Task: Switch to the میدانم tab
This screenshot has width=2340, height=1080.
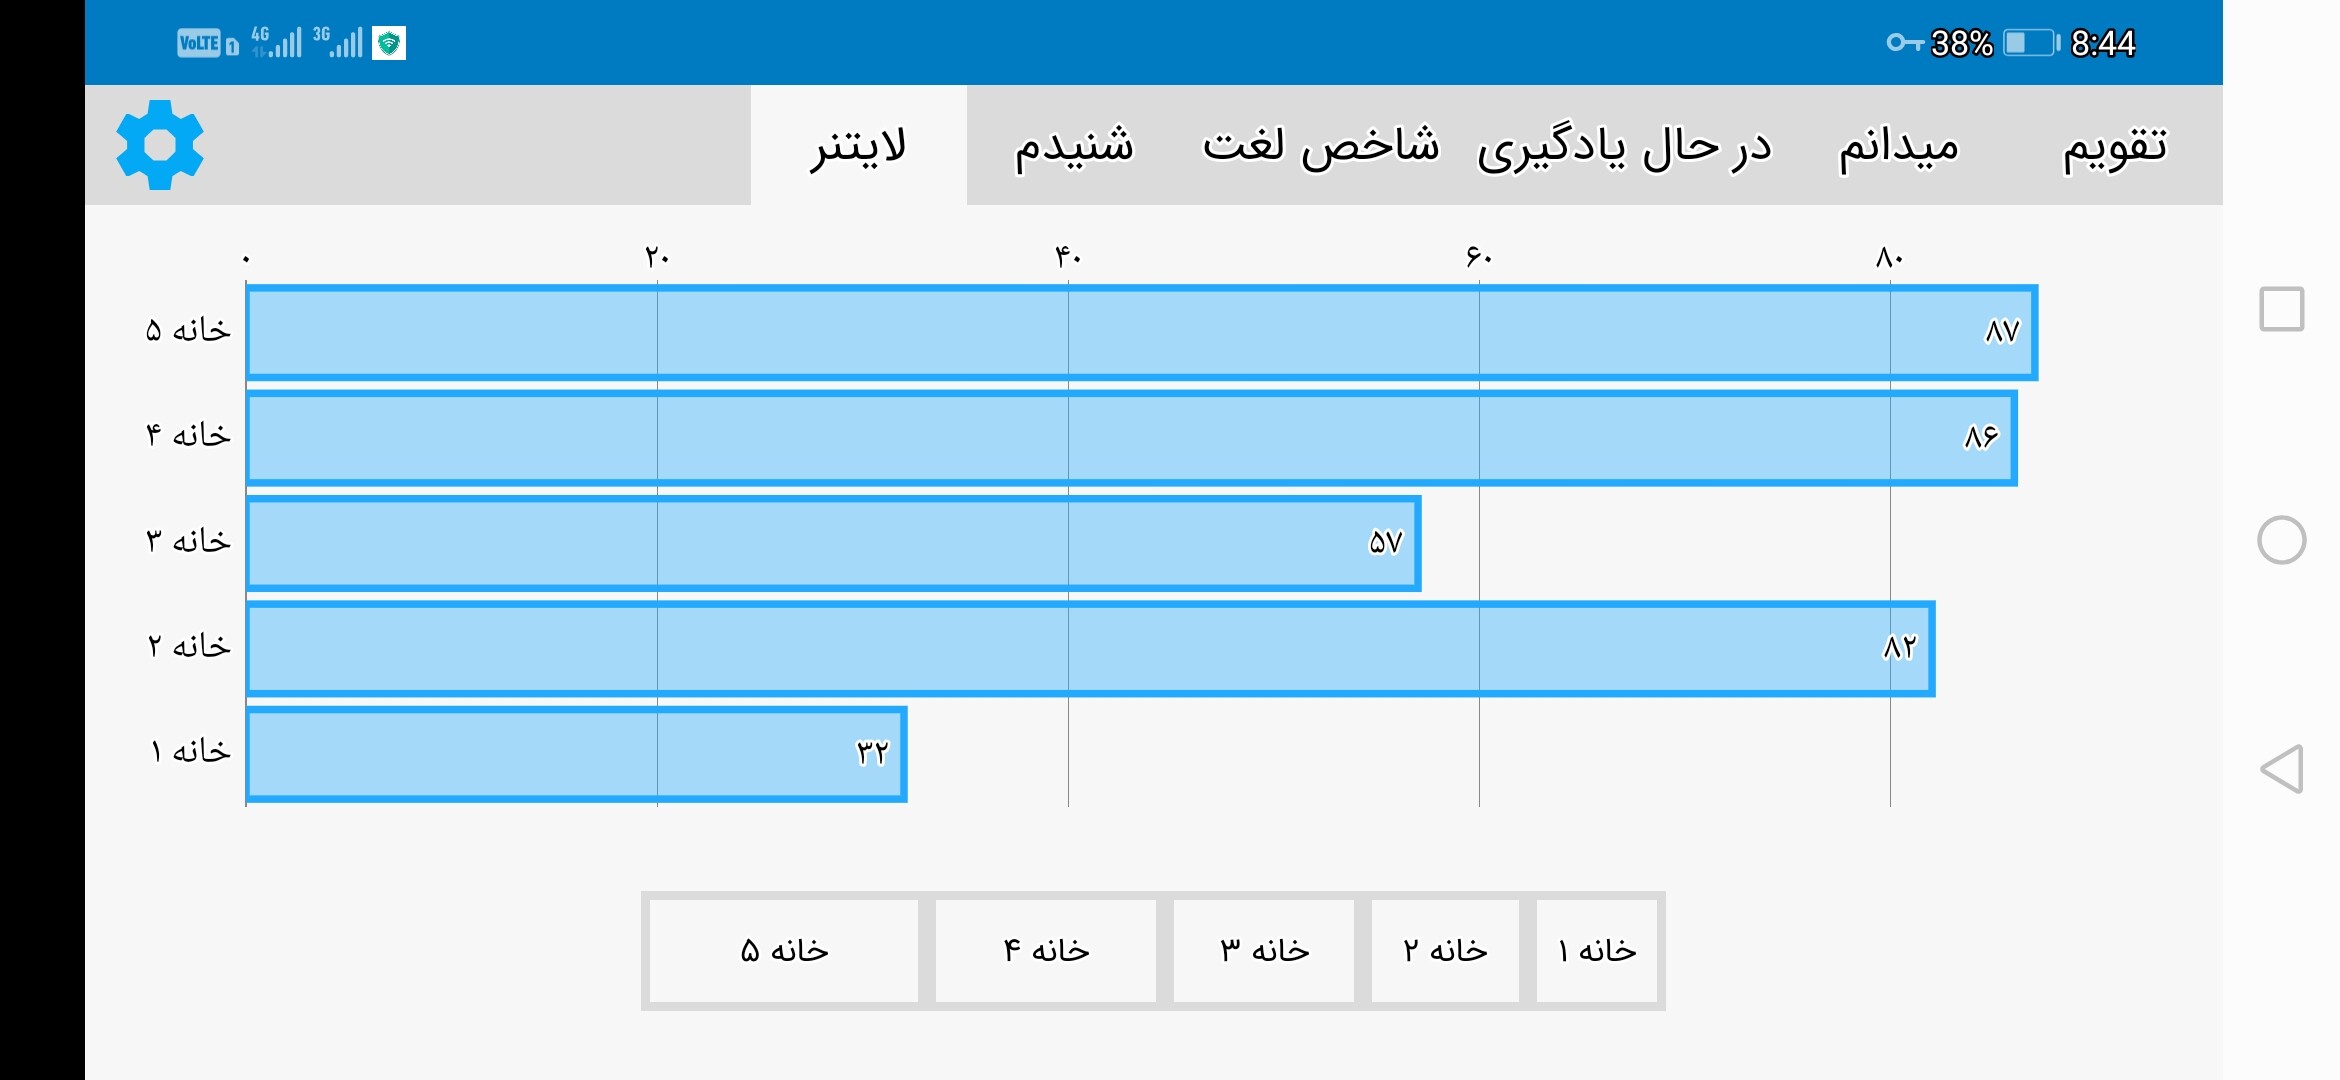Action: click(x=1898, y=145)
